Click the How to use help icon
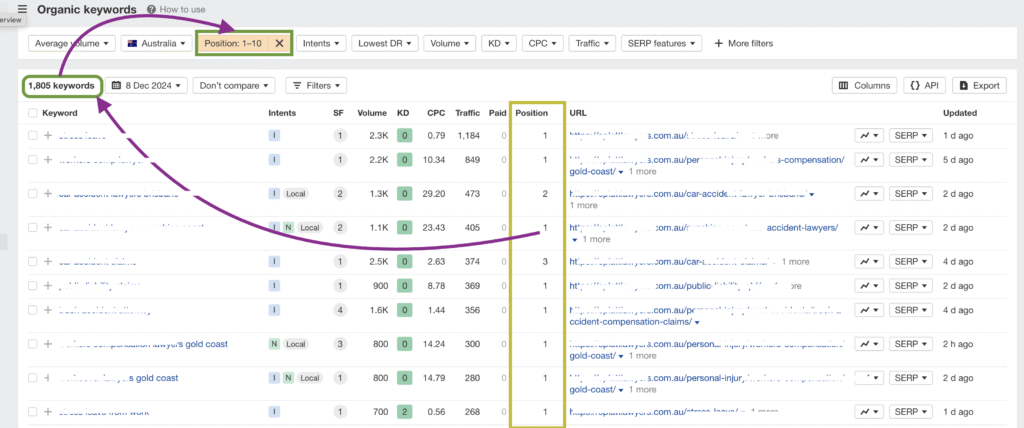 (151, 10)
